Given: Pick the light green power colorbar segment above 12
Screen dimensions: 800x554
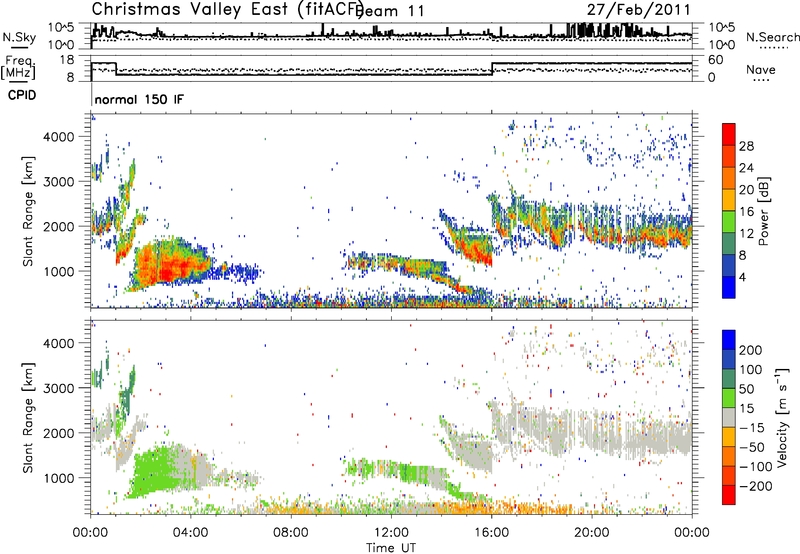Looking at the screenshot, I should click(729, 222).
